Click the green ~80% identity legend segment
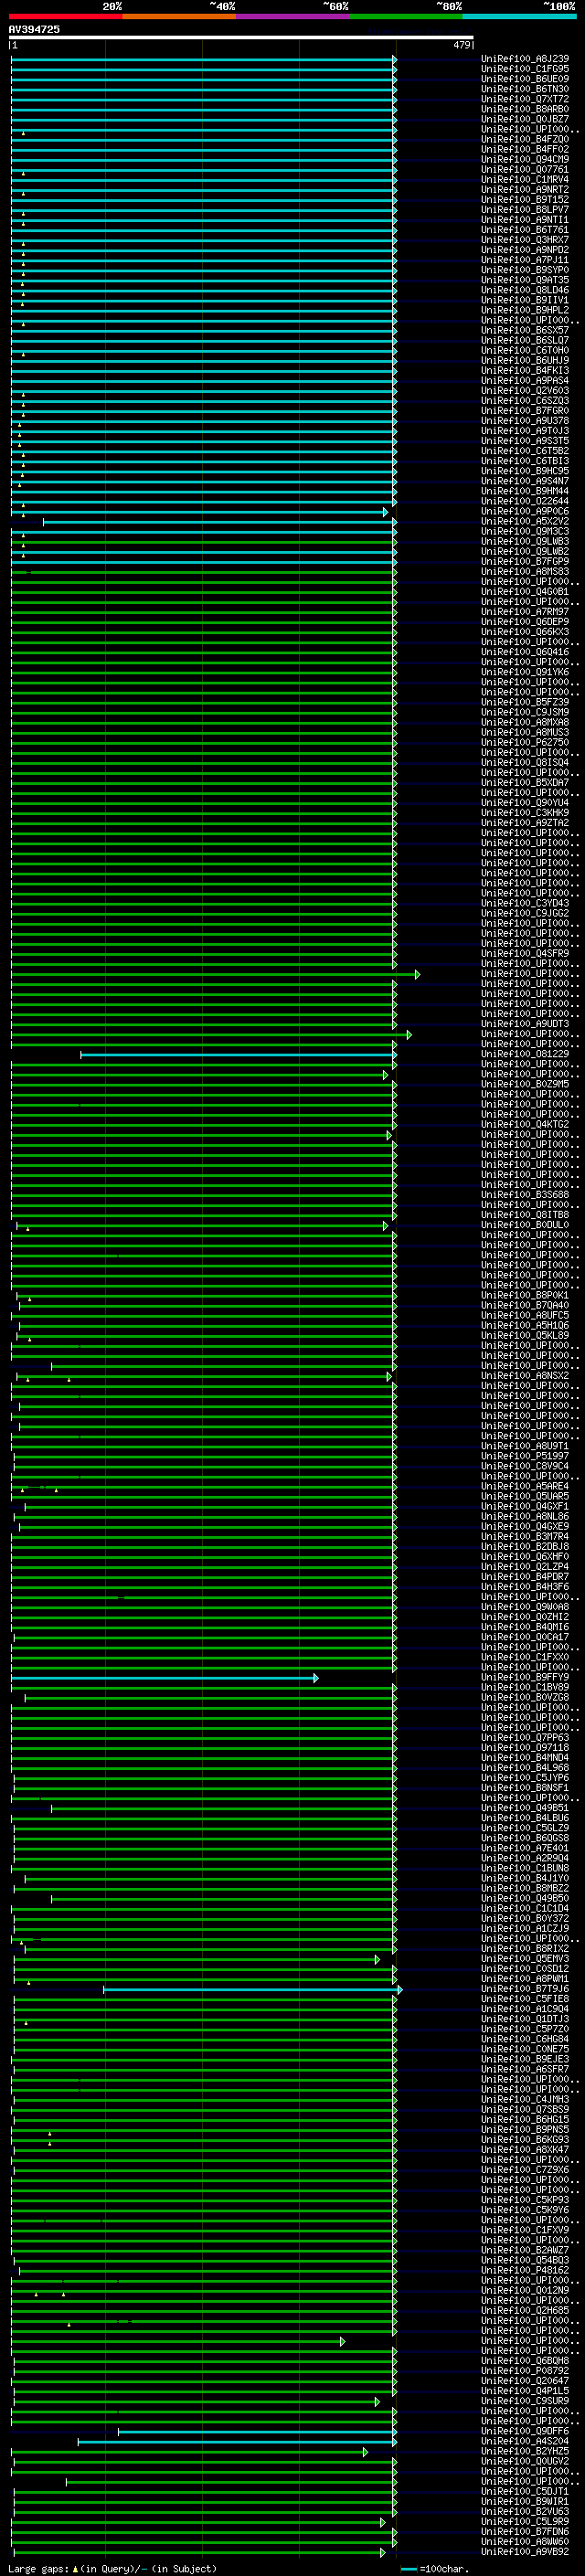The width and height of the screenshot is (585, 2576). [406, 16]
